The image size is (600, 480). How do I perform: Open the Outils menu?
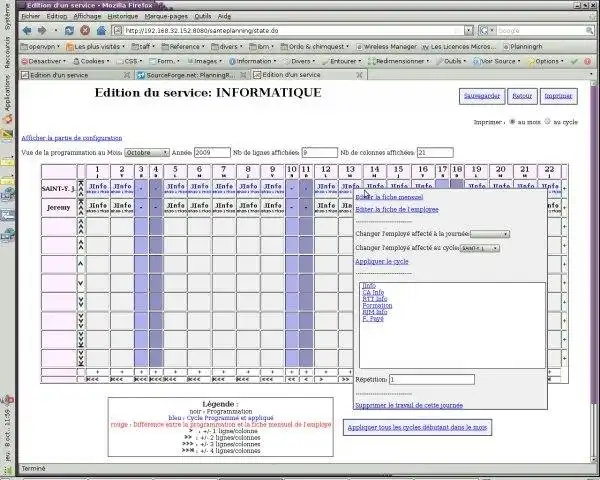(203, 16)
